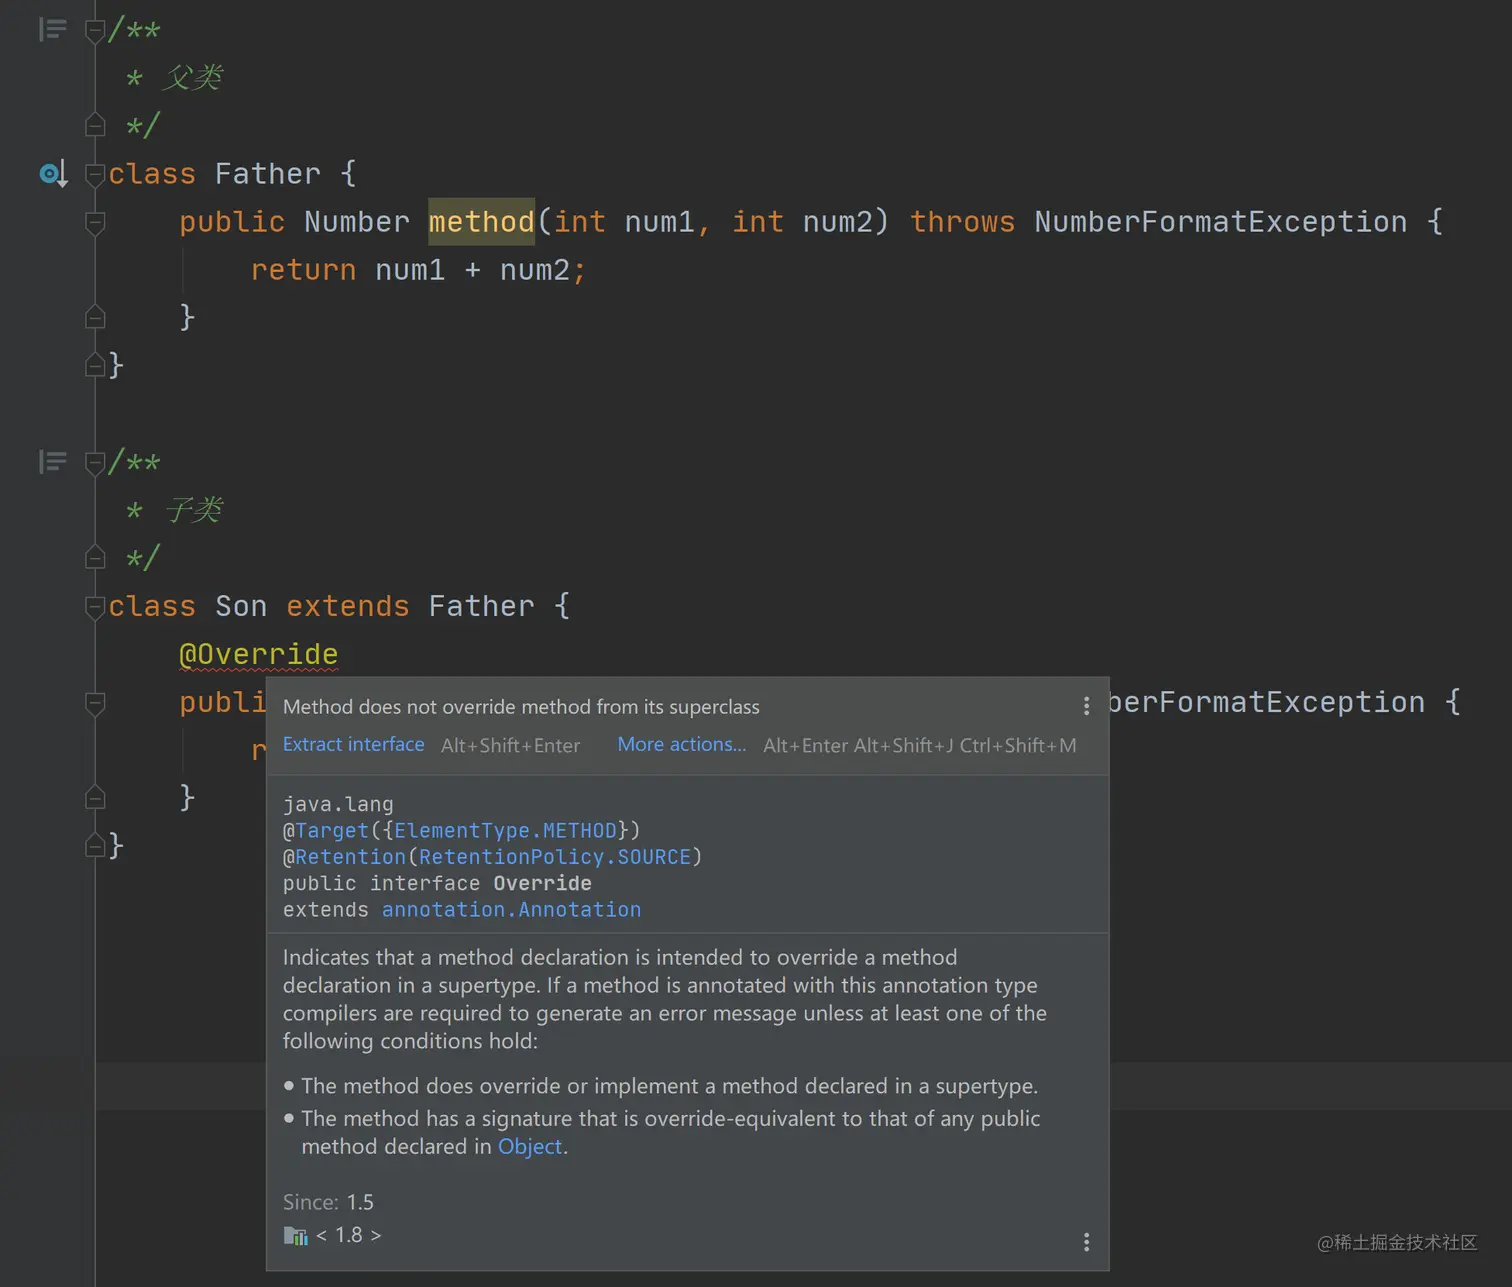1512x1287 pixels.
Task: Click the 父类 comment text
Action: click(192, 78)
